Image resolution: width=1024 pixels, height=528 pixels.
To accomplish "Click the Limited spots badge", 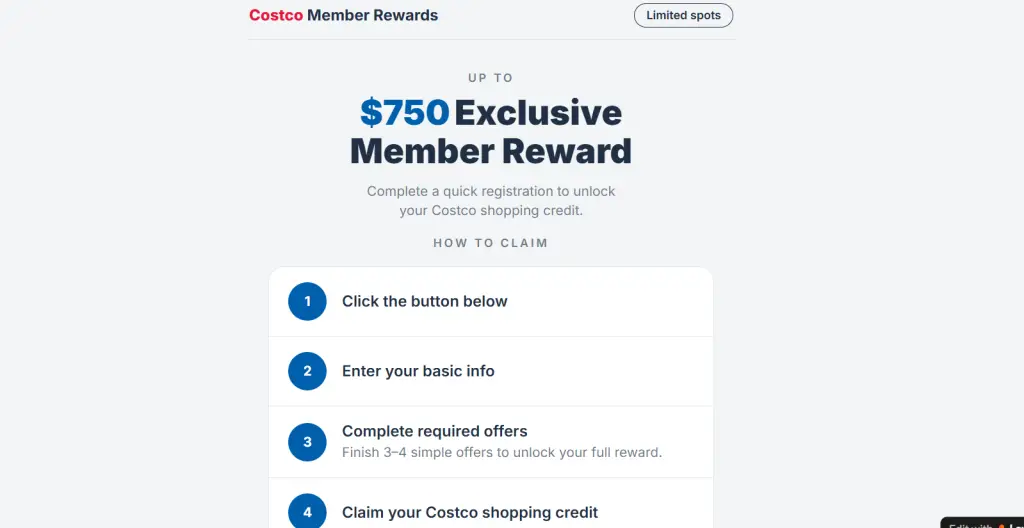I will coord(683,16).
